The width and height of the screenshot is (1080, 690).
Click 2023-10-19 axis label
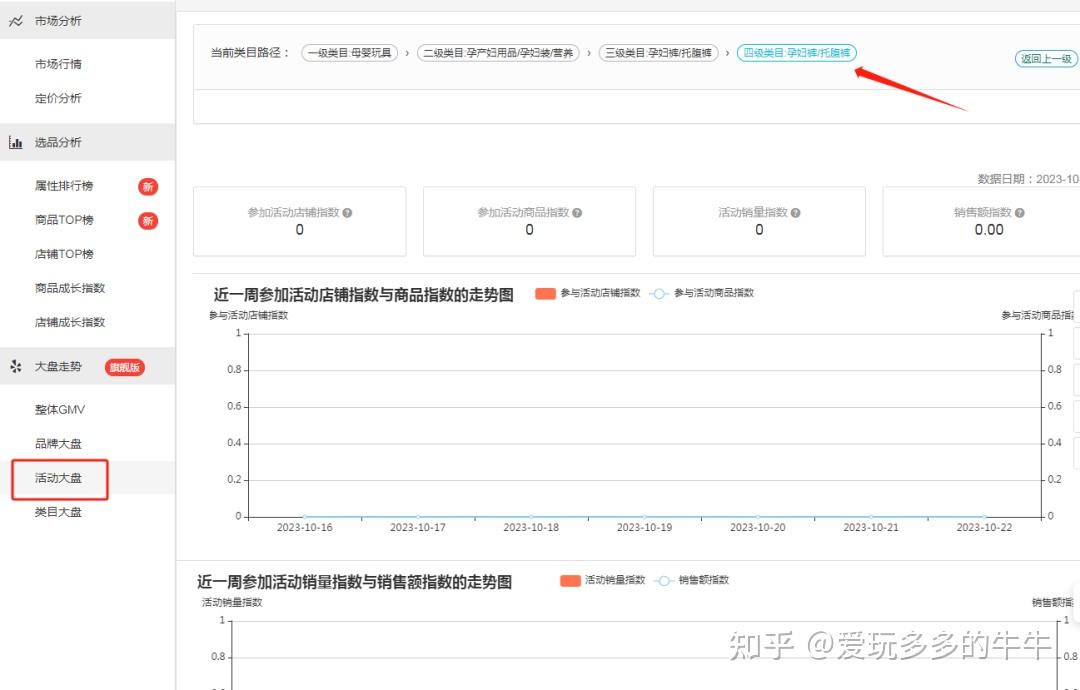click(x=644, y=527)
